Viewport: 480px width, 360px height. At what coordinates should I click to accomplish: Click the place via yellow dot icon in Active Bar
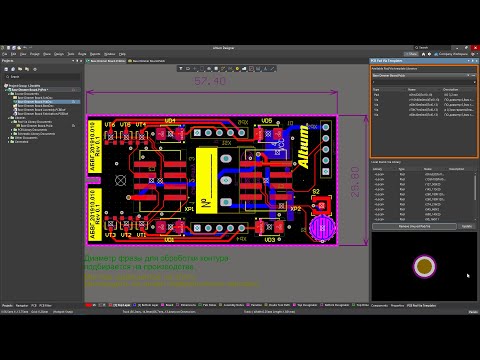tap(237, 69)
